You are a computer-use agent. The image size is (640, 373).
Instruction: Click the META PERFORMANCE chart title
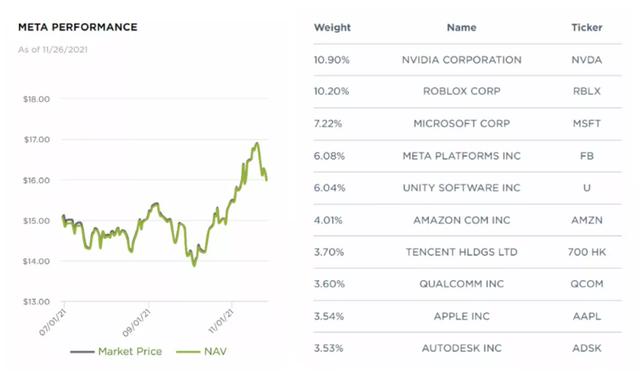[x=78, y=27]
